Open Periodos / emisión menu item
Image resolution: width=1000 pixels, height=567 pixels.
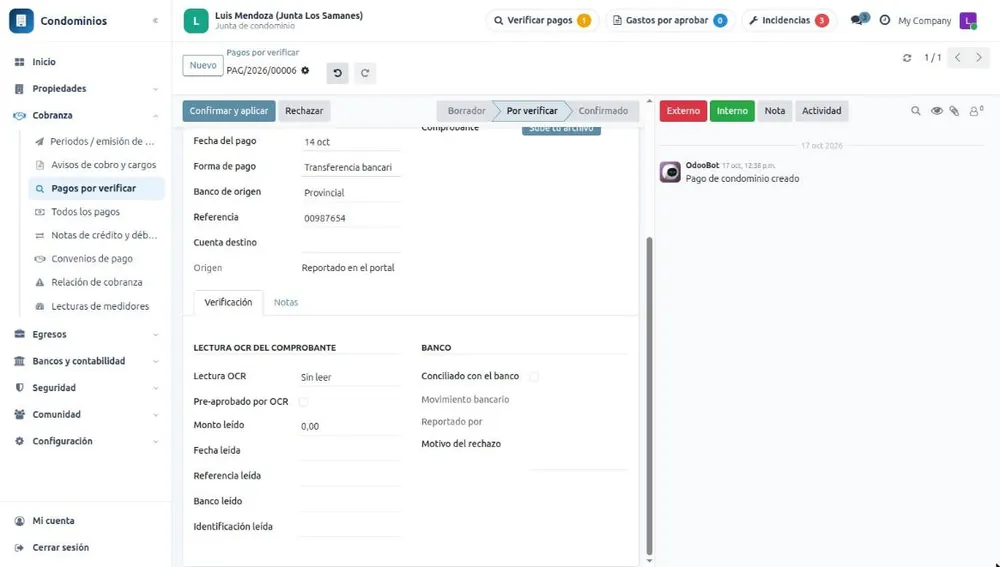[x=96, y=142]
